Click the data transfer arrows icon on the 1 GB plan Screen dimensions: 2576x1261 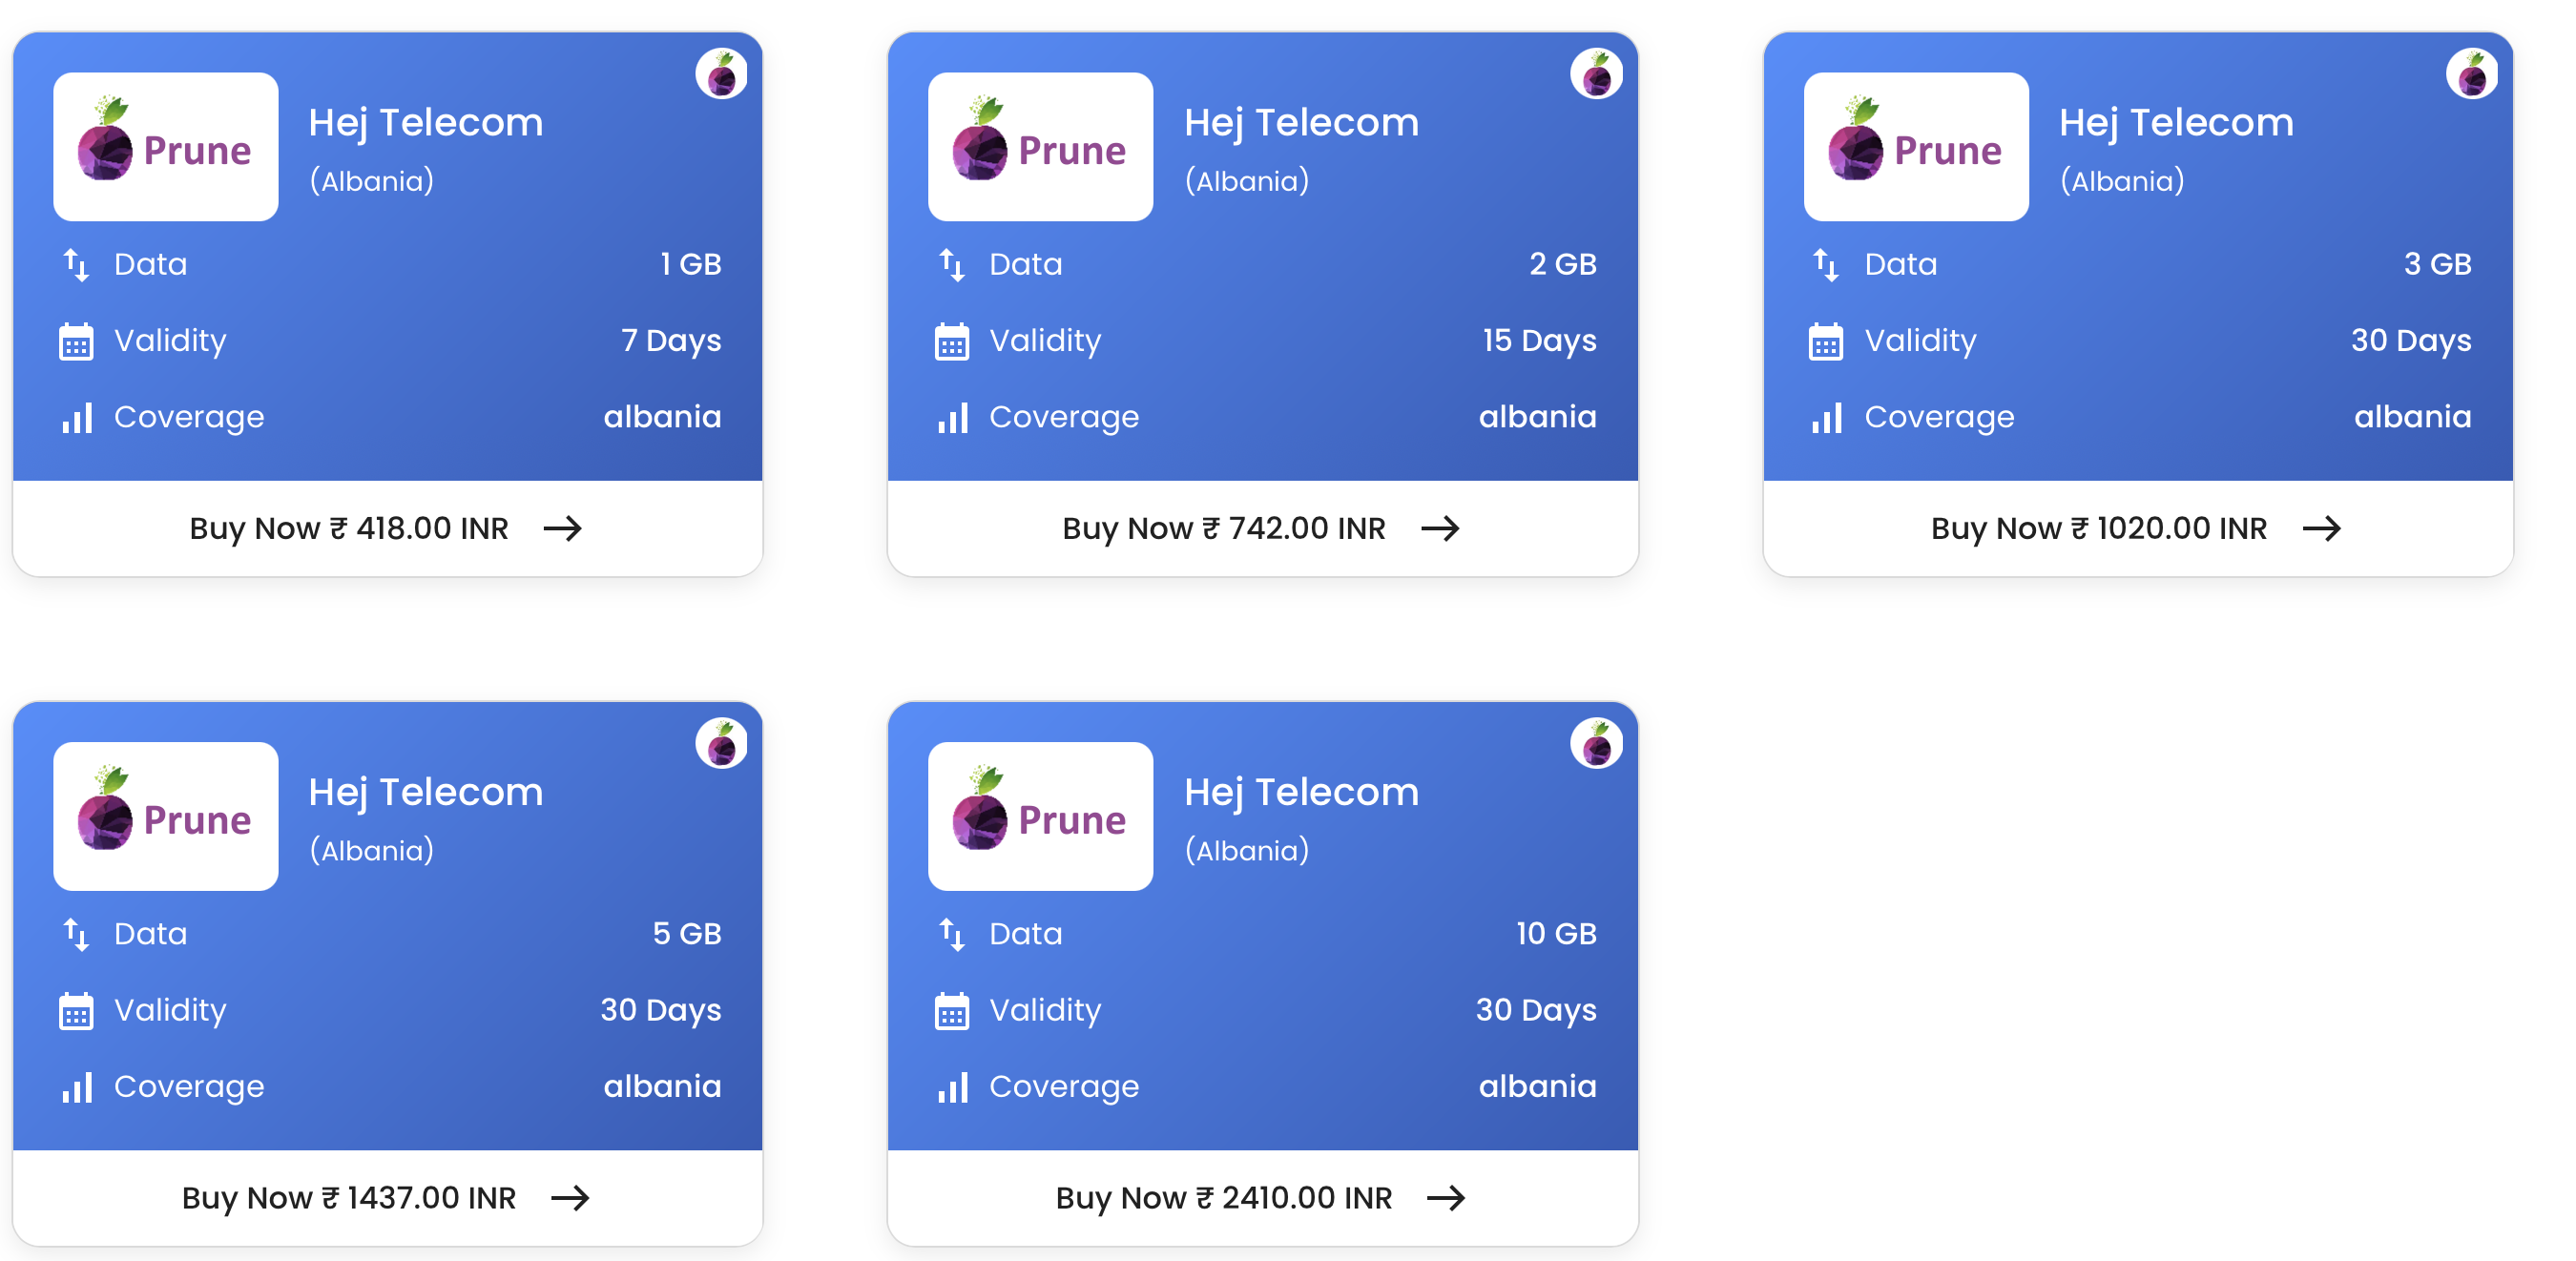pyautogui.click(x=77, y=265)
